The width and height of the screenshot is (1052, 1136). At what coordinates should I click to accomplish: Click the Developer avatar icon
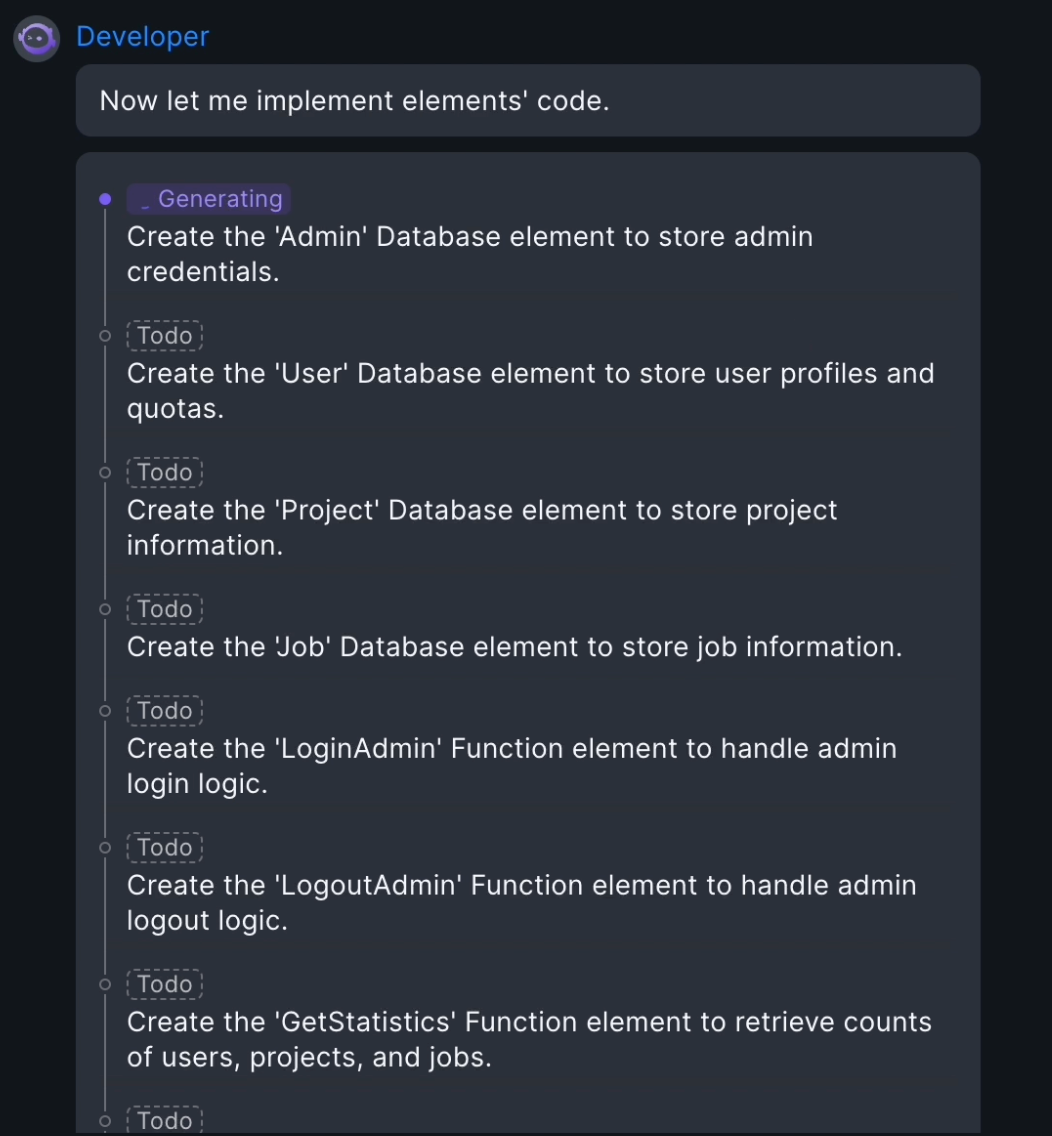point(37,38)
